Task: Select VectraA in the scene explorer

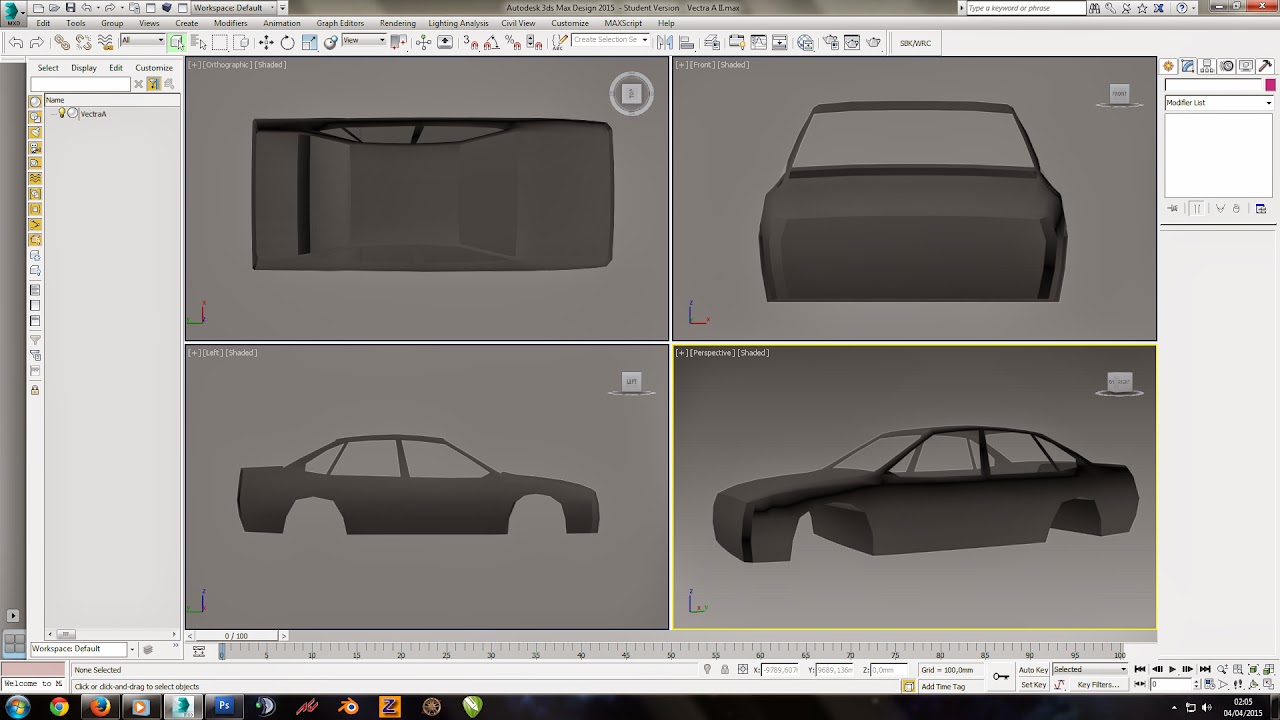Action: [93, 114]
